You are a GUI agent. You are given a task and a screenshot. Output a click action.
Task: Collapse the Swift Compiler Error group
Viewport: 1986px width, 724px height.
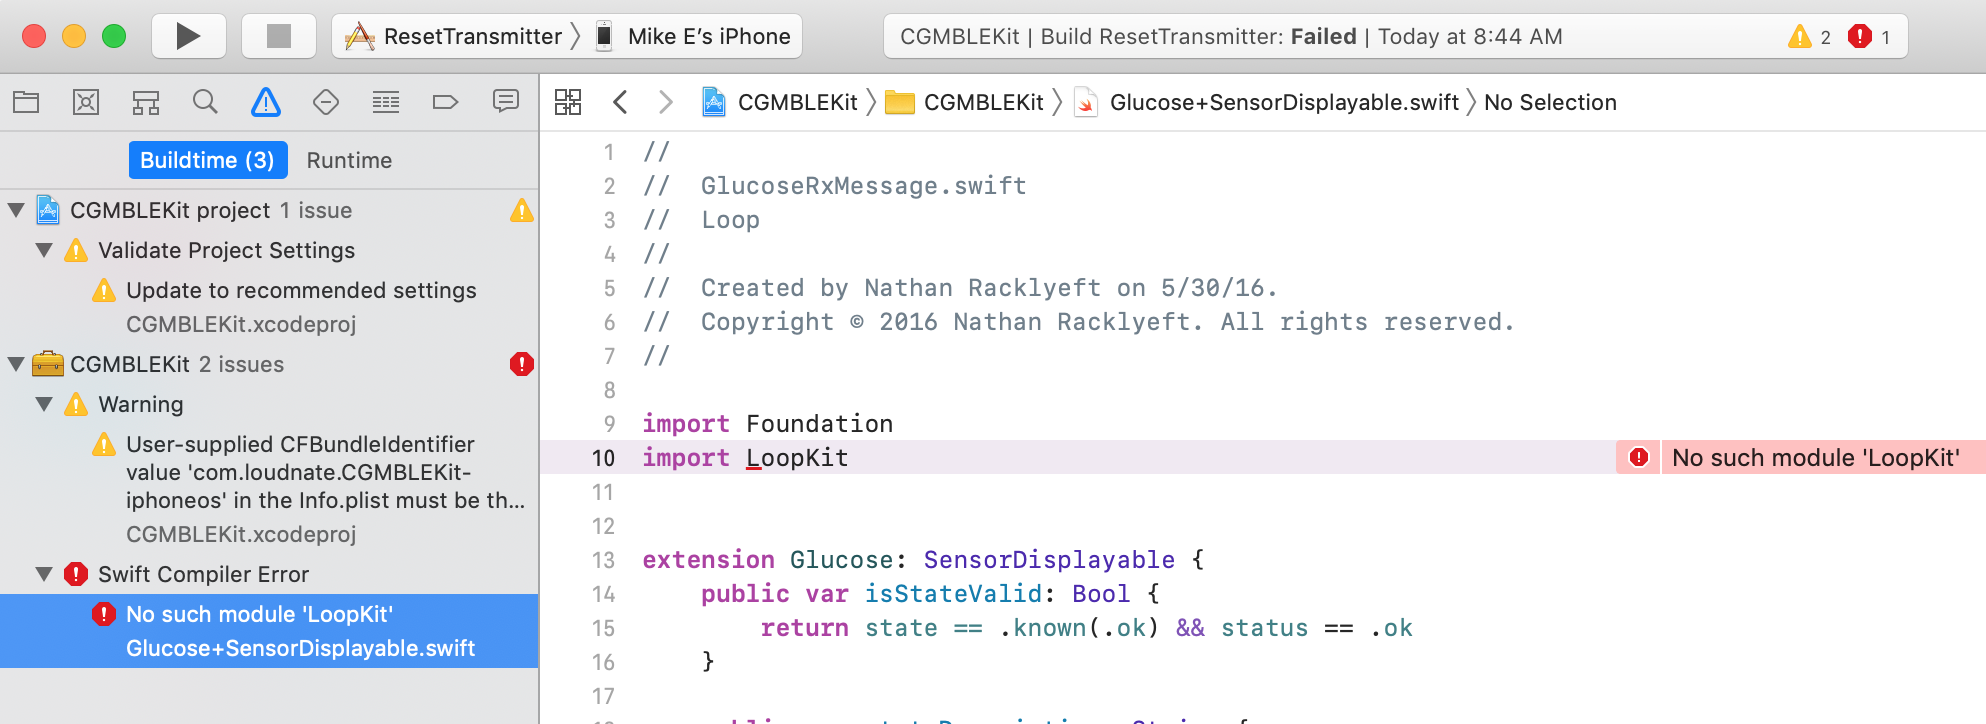coord(44,573)
